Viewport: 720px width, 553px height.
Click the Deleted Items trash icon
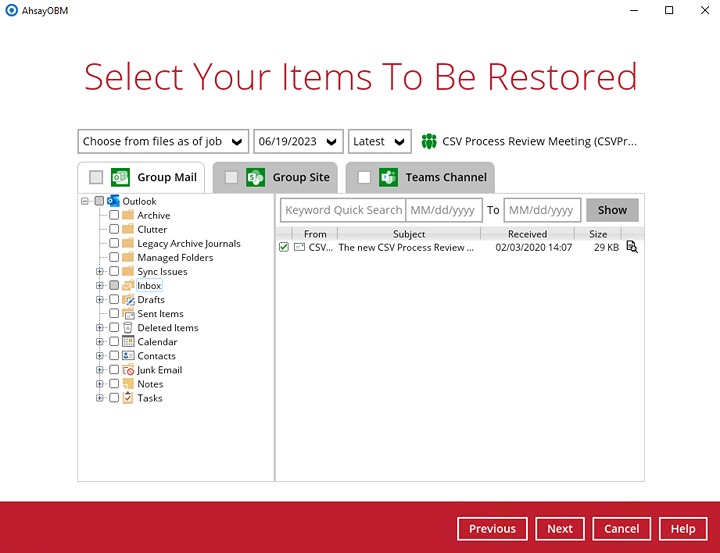click(x=128, y=328)
